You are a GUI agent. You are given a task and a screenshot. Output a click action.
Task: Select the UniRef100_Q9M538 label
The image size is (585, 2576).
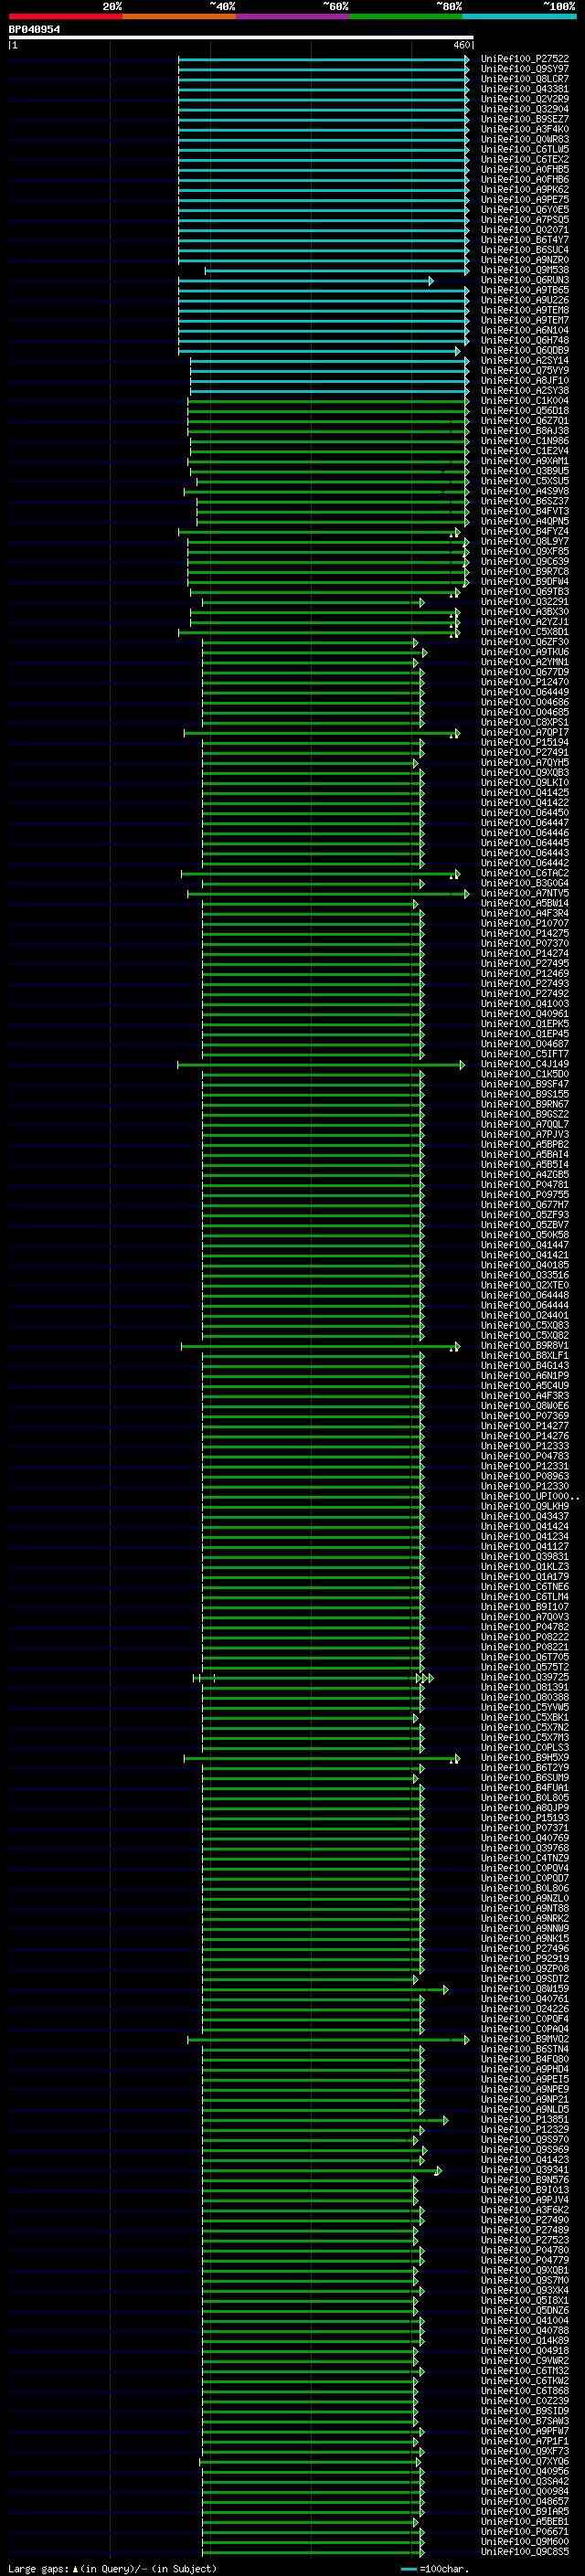click(524, 270)
